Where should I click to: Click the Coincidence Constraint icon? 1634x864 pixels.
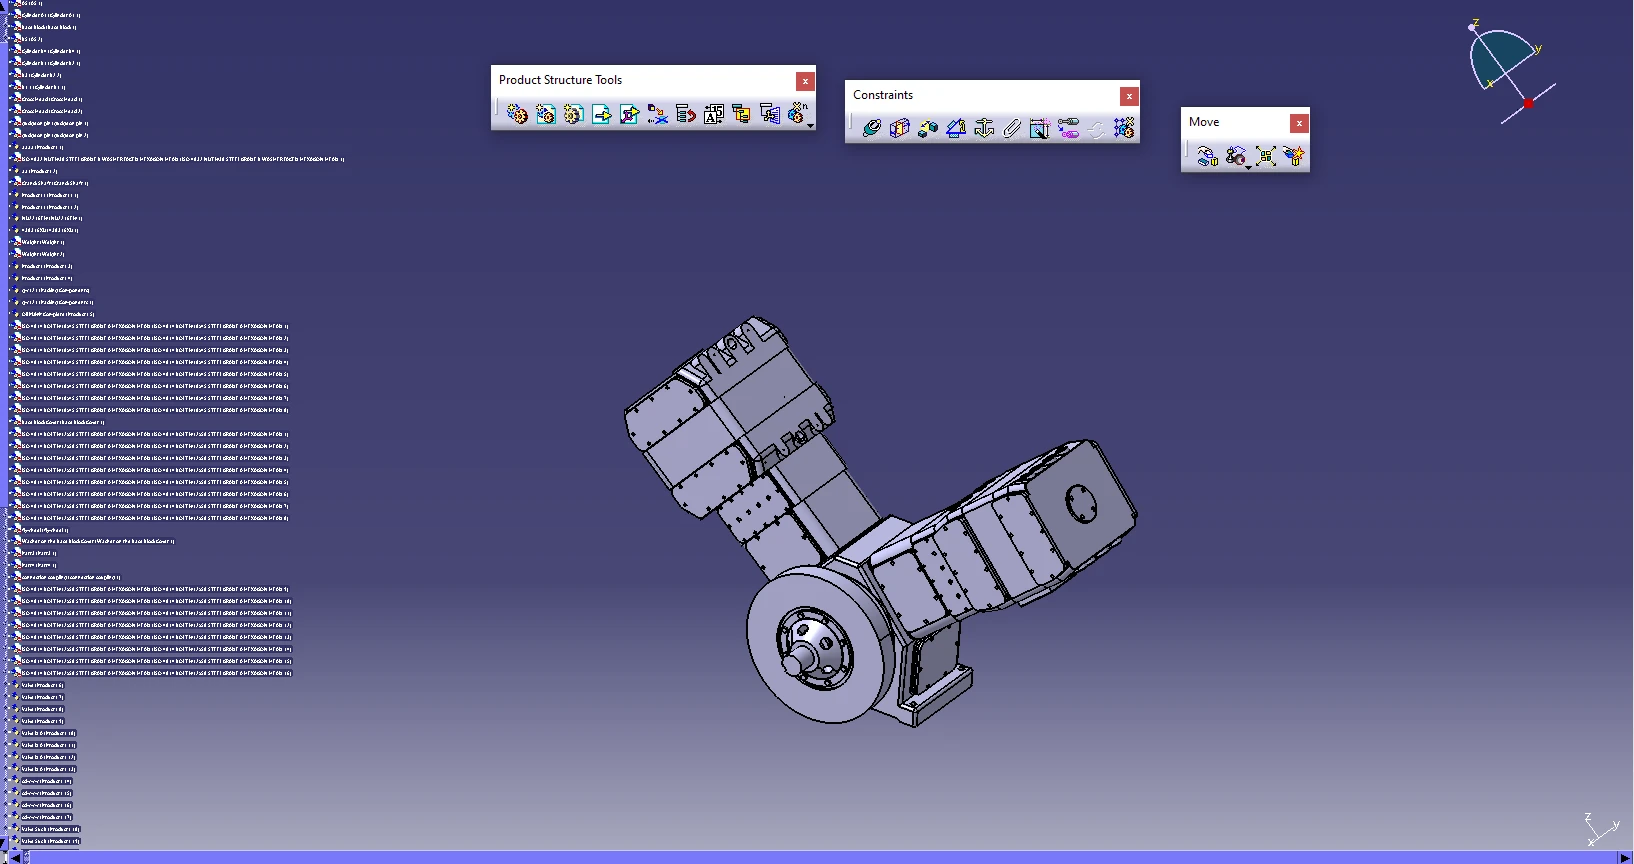pos(872,128)
